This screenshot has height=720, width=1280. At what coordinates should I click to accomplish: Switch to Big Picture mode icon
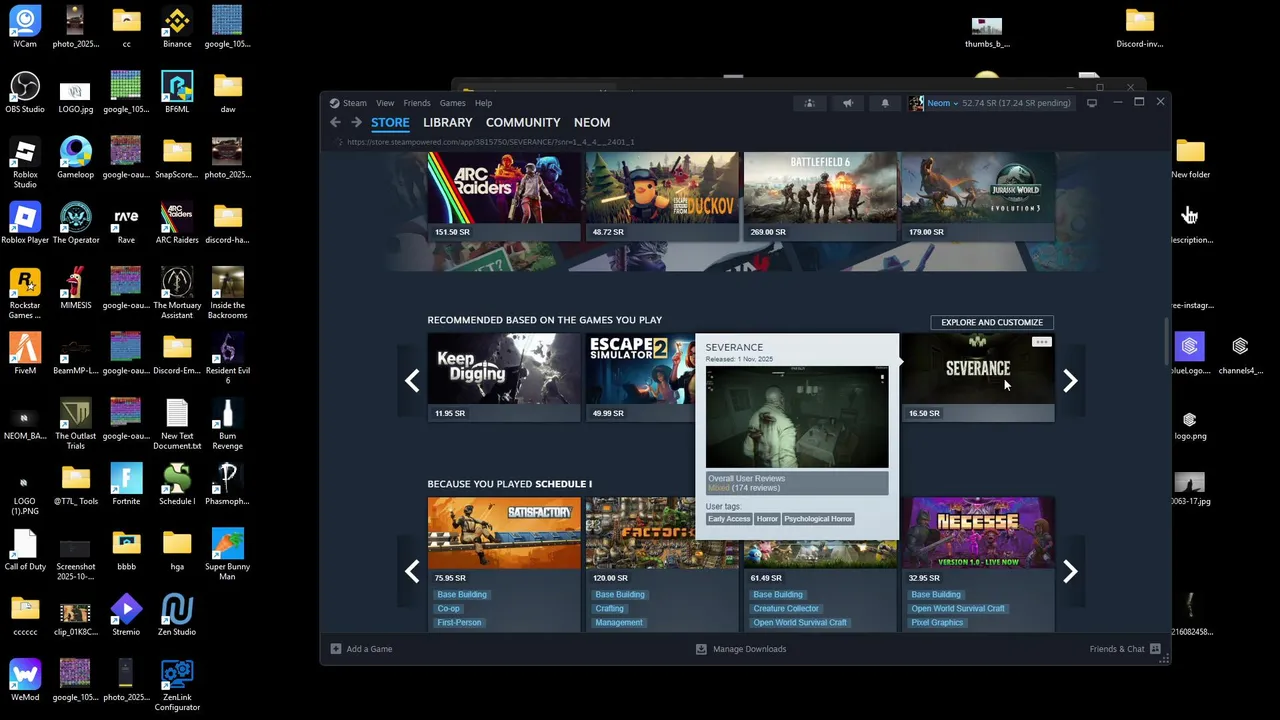1092,102
